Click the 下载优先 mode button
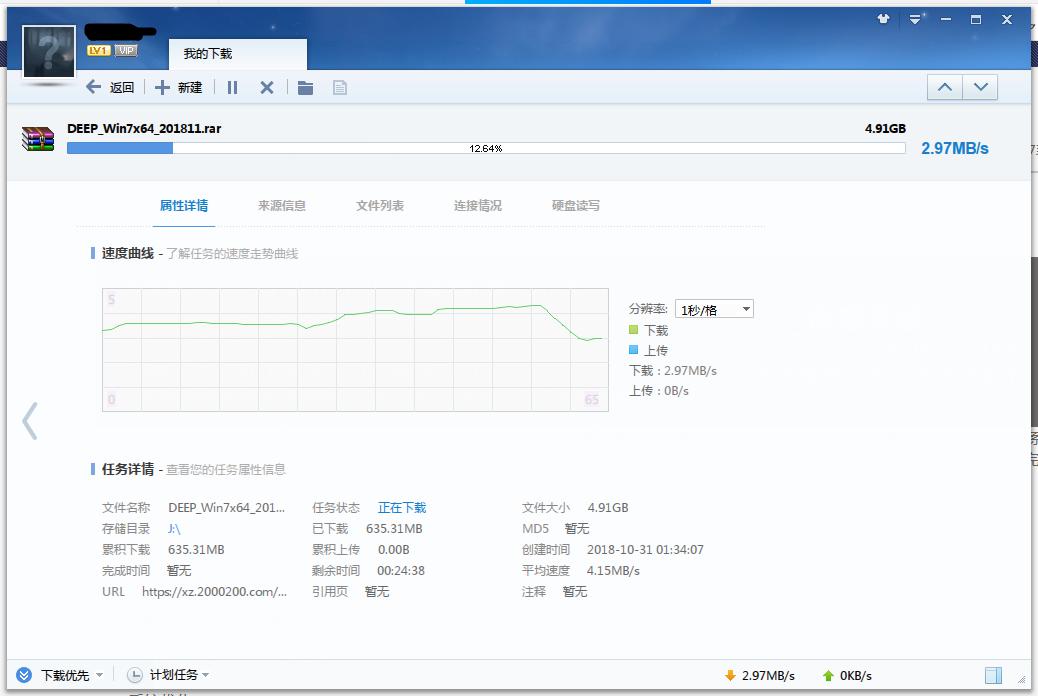This screenshot has width=1038, height=696. coord(54,675)
